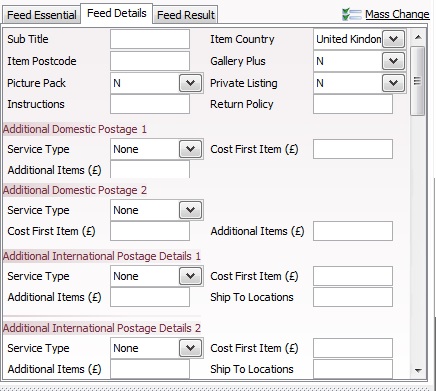Open the Mass Change link
Screen dimensions: 436x391
(x=397, y=14)
